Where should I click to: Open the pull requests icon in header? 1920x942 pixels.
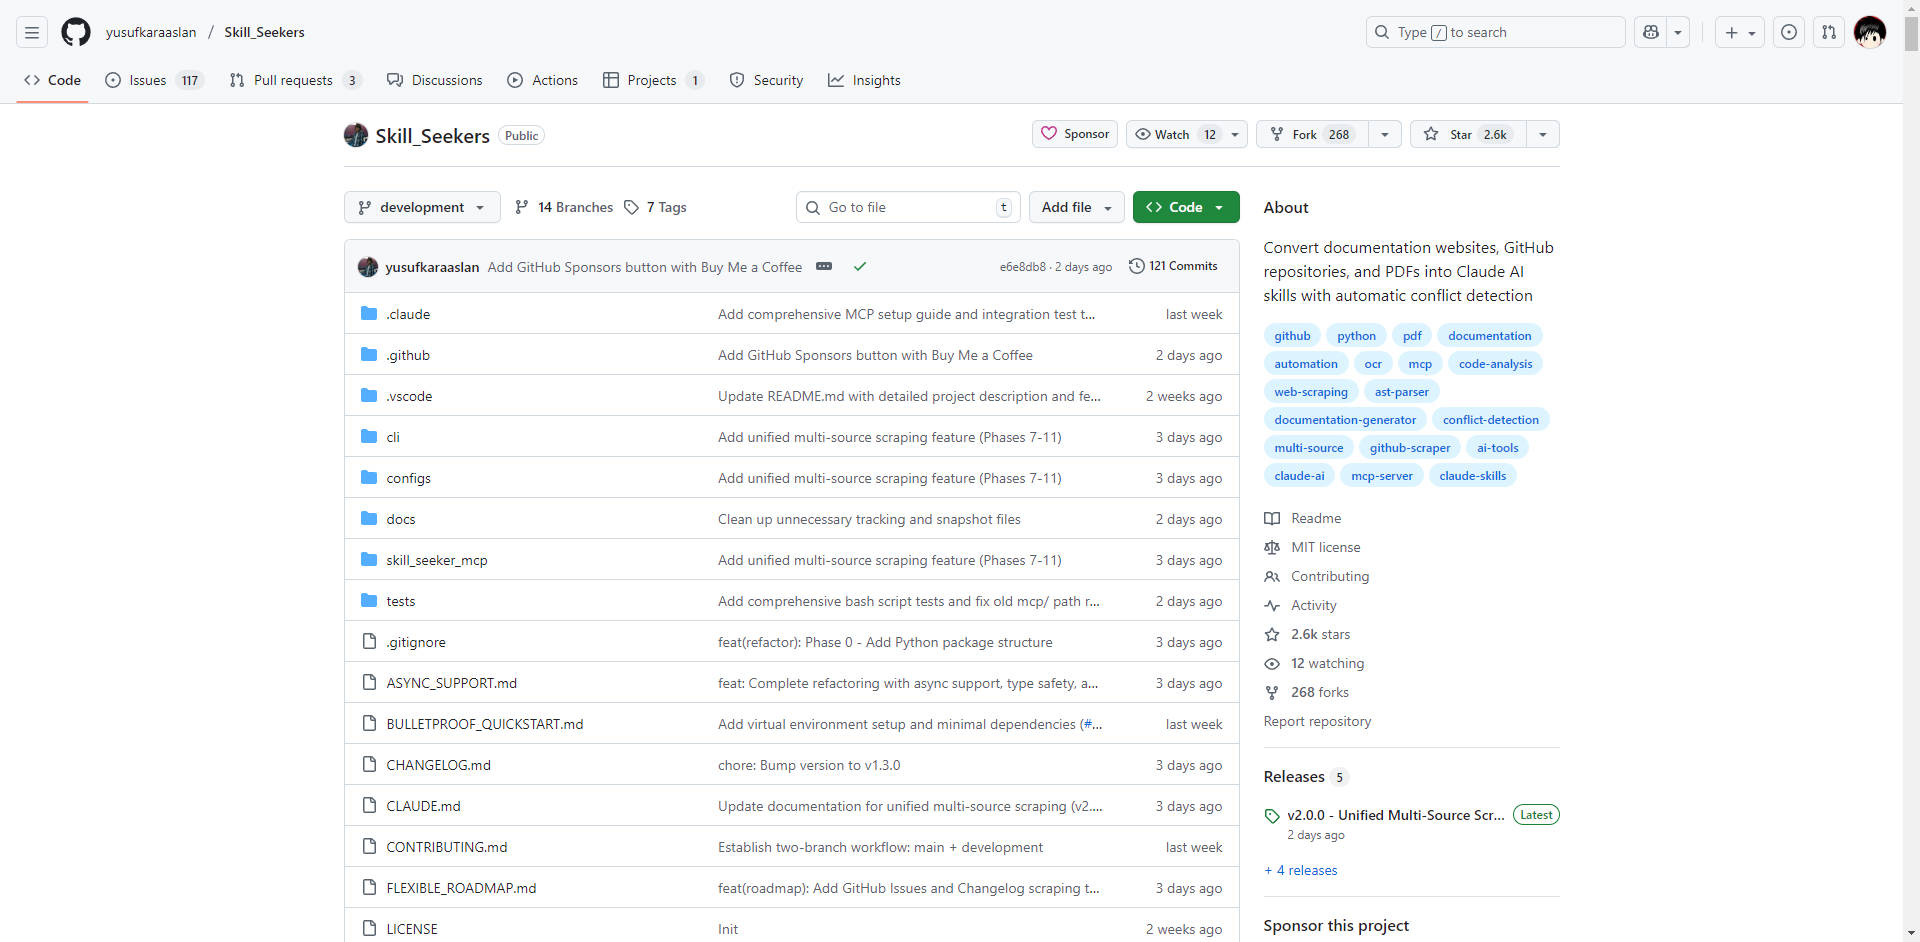[x=1829, y=32]
